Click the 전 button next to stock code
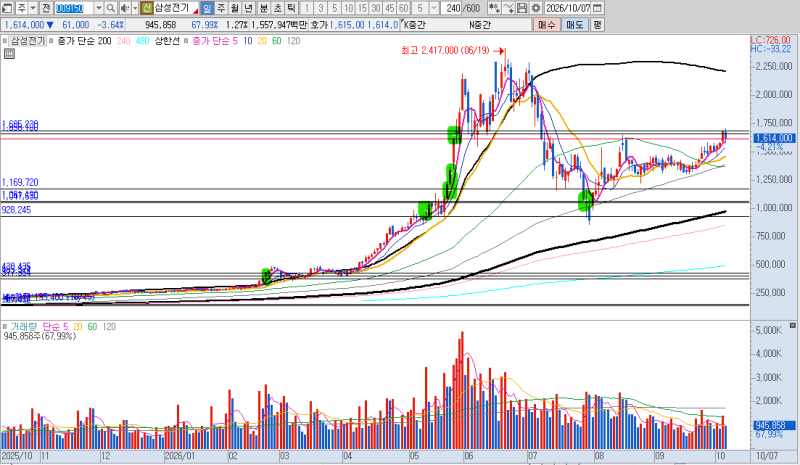Viewport: 800px width, 465px height. (x=45, y=8)
